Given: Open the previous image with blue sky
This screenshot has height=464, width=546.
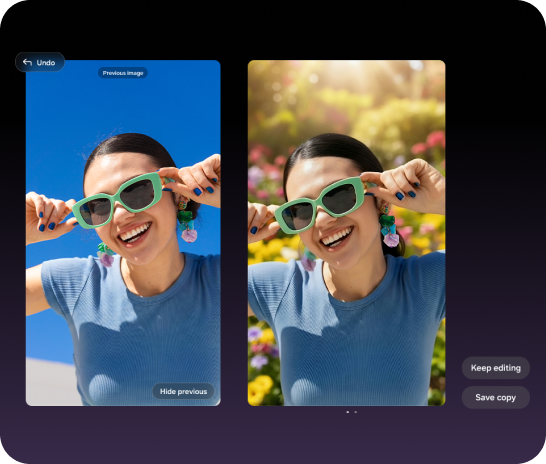Looking at the screenshot, I should click(x=123, y=233).
